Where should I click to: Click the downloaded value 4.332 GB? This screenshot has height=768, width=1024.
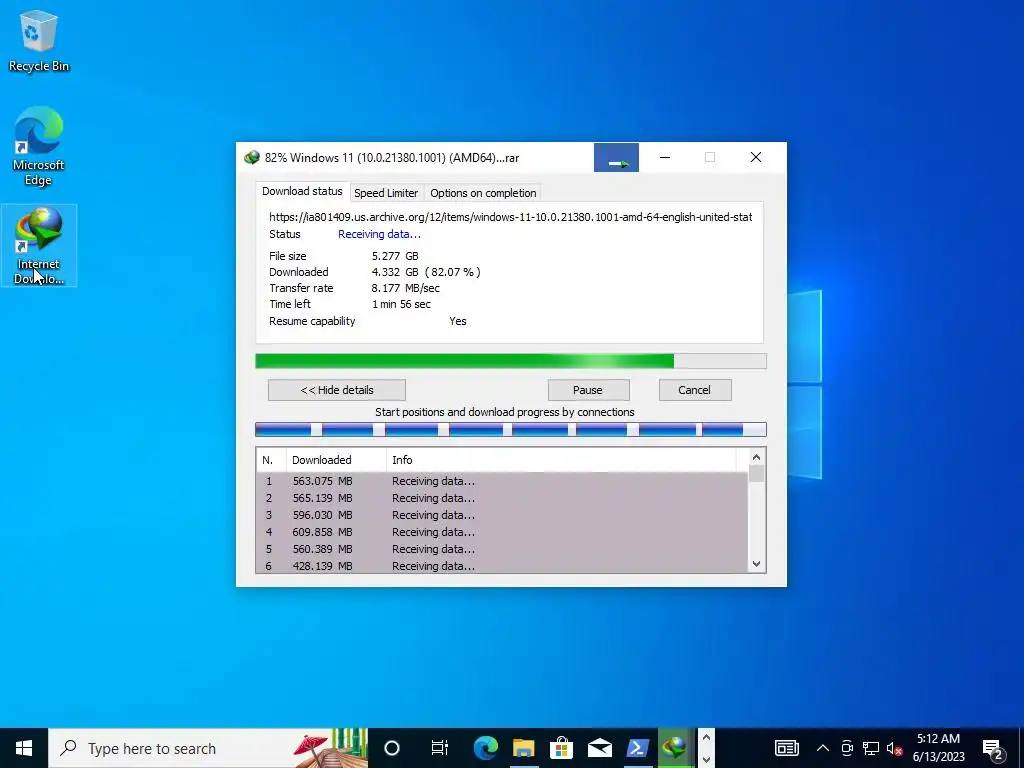(395, 272)
